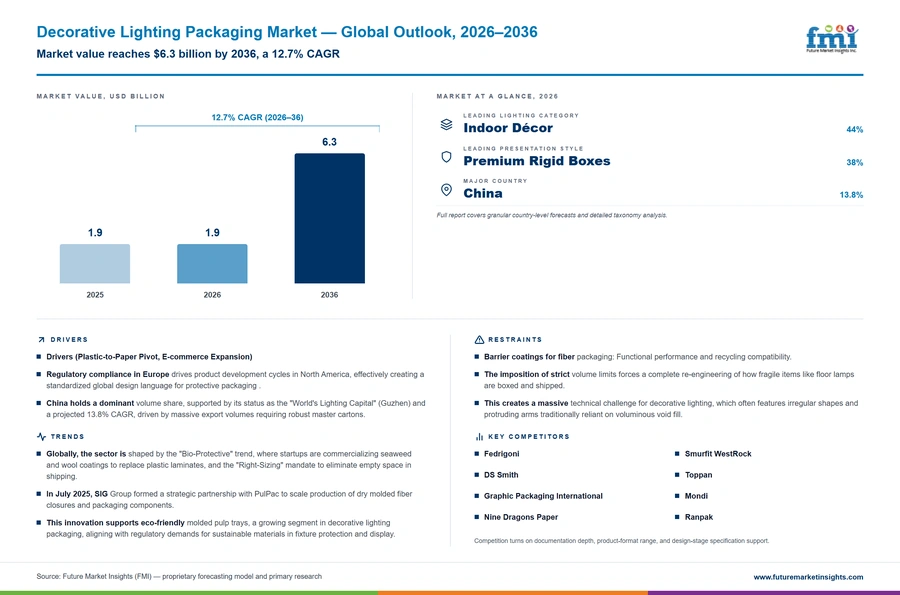Click the MARKET VALUE, USD BILLION heading
The width and height of the screenshot is (900, 595).
[100, 96]
